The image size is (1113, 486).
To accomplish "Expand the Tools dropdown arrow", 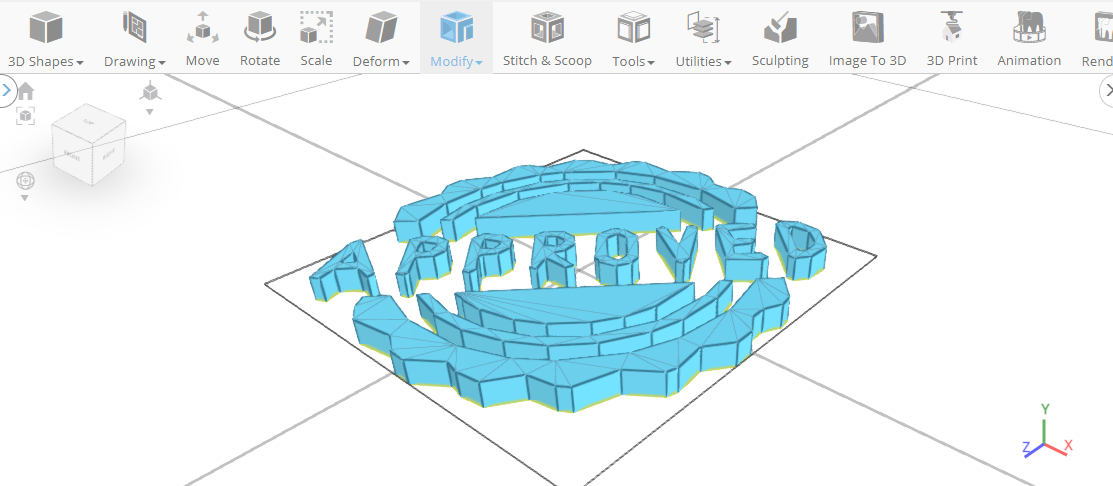I will coord(651,62).
